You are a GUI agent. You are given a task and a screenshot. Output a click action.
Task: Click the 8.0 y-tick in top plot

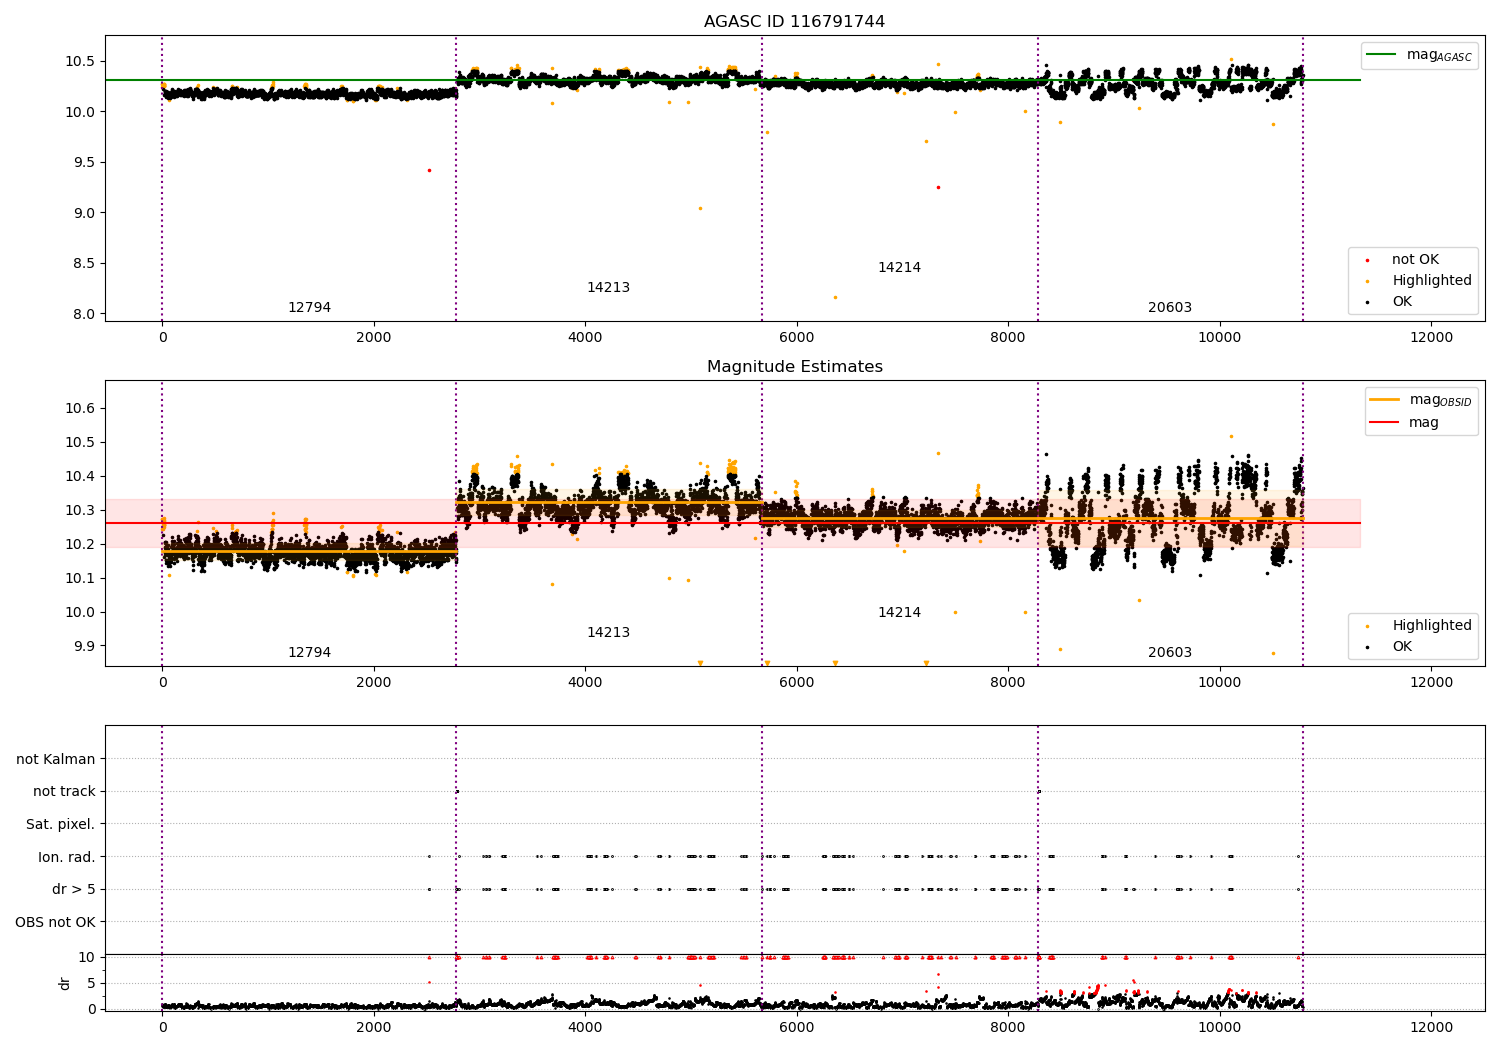(83, 315)
